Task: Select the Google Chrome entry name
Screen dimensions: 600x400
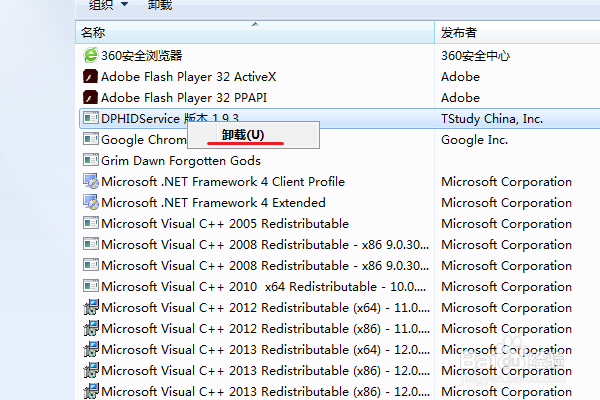Action: click(144, 140)
